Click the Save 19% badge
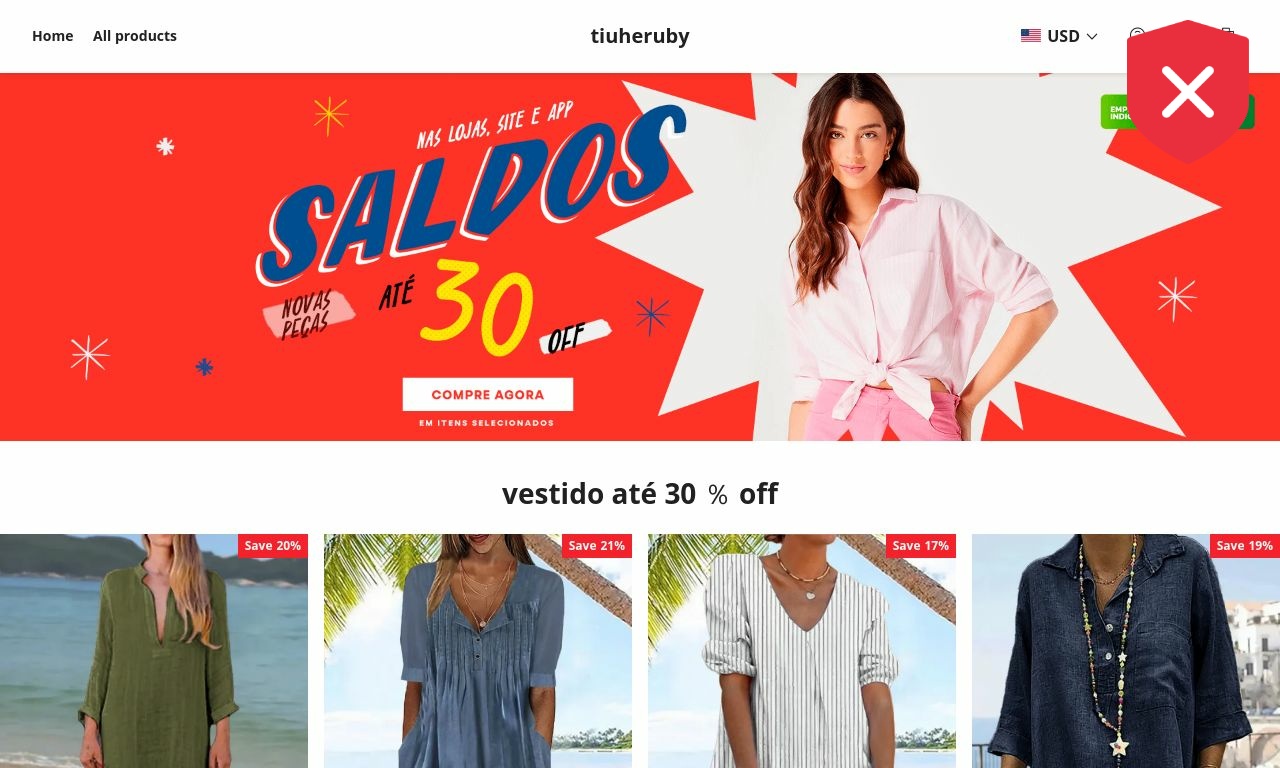 1245,546
